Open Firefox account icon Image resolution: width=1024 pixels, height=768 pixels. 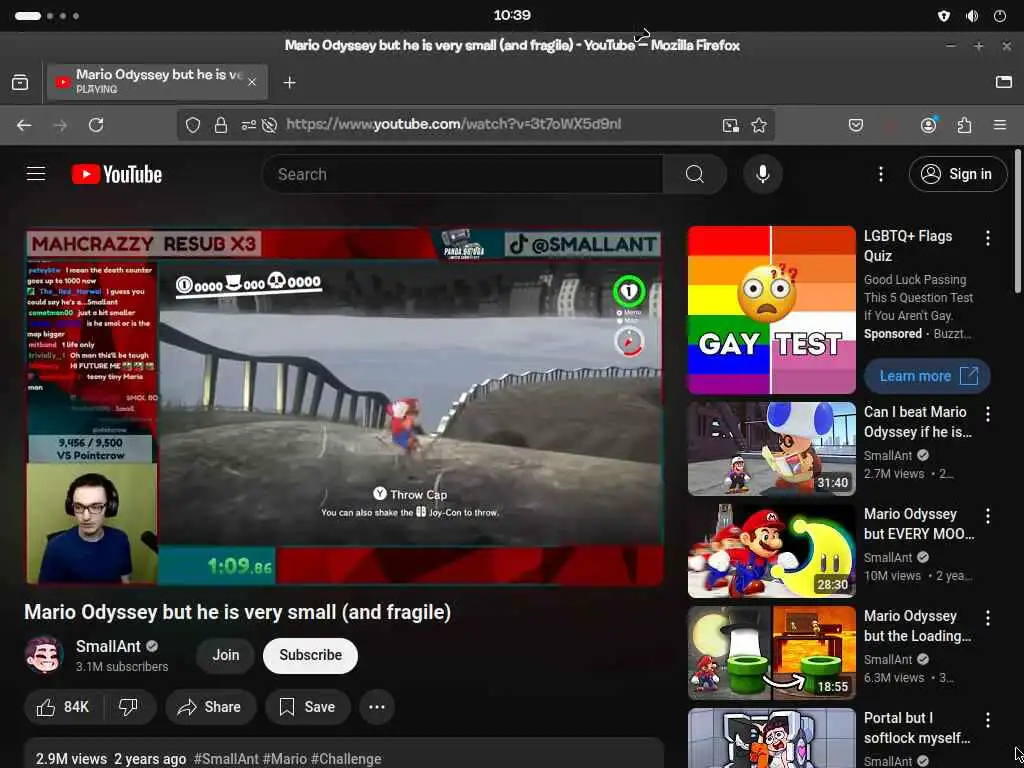click(x=929, y=125)
